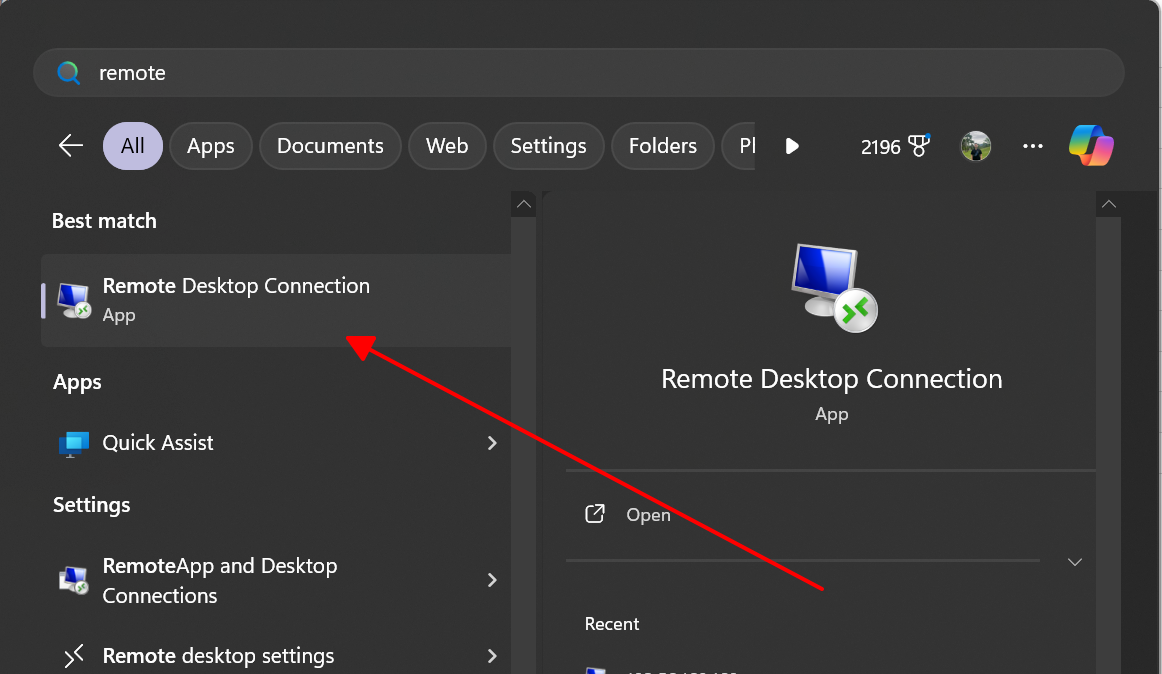Click the large Remote Desktop Connection icon

[833, 288]
